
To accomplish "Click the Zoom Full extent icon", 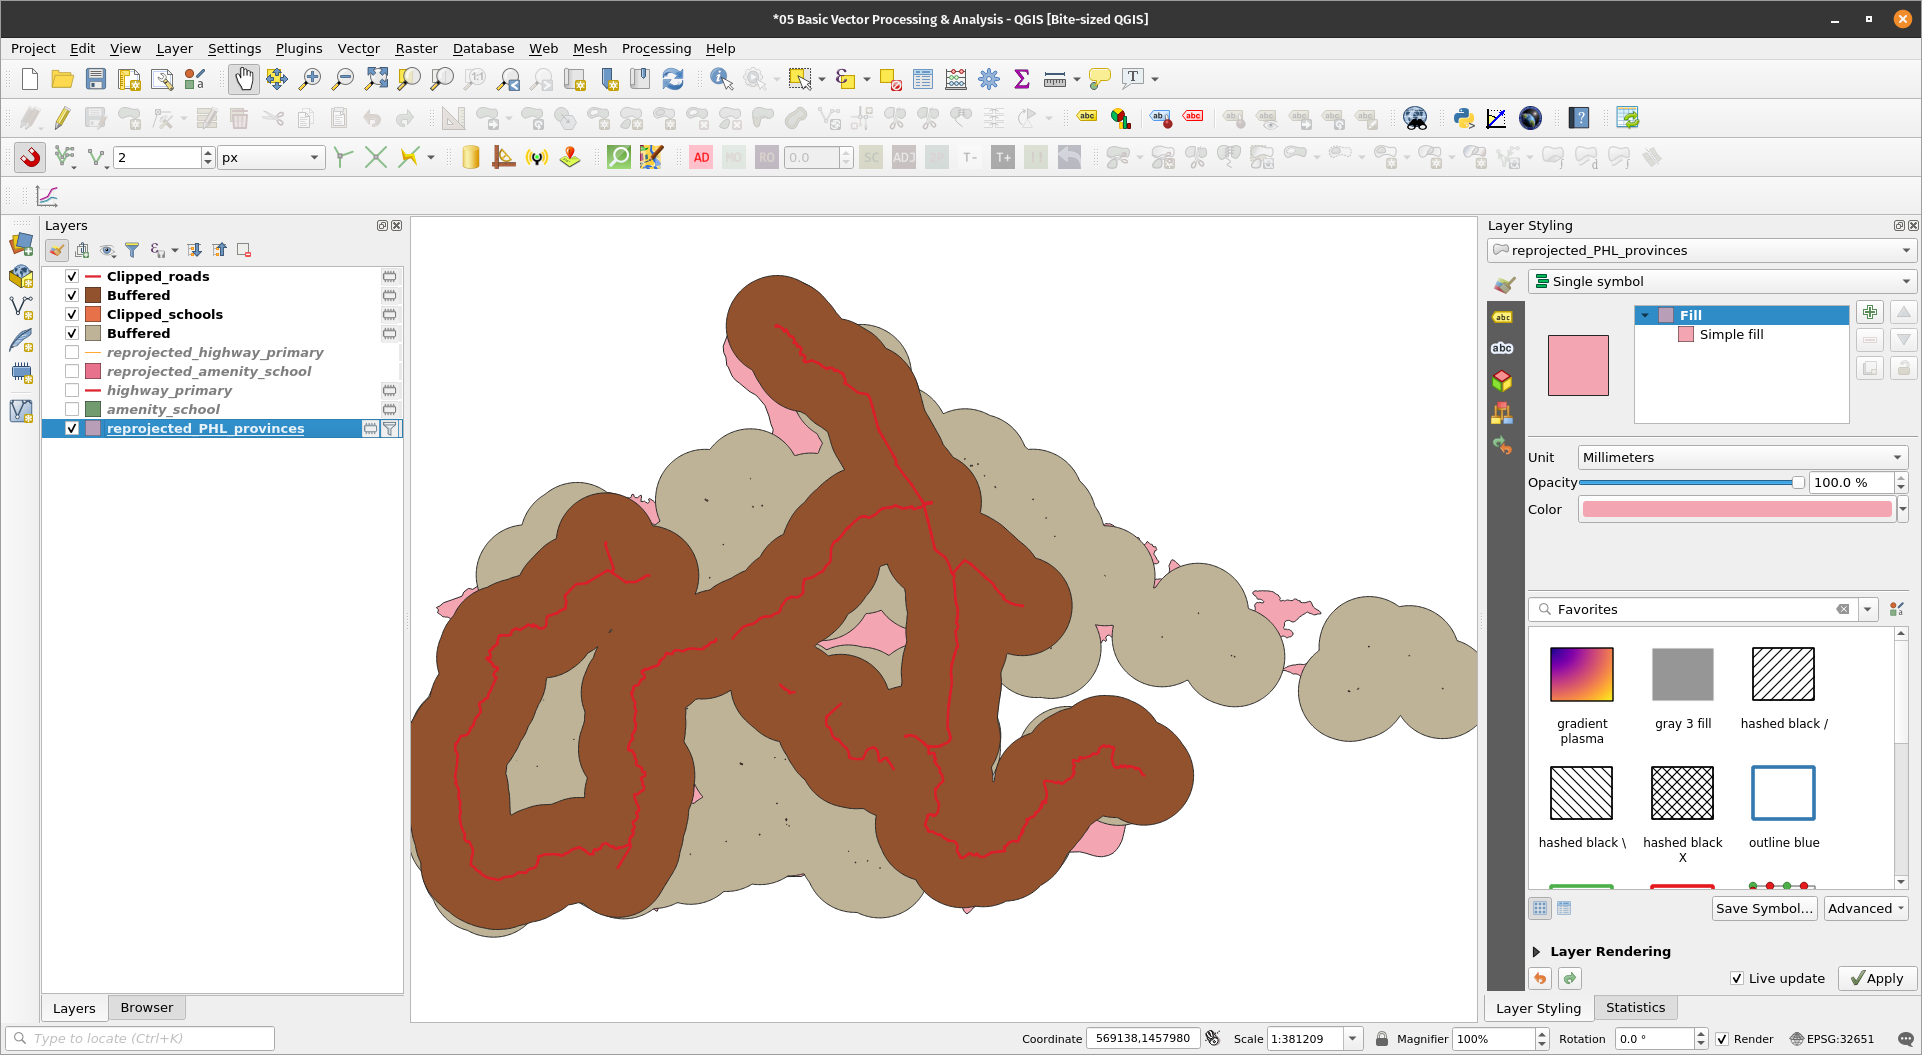I will [x=376, y=79].
